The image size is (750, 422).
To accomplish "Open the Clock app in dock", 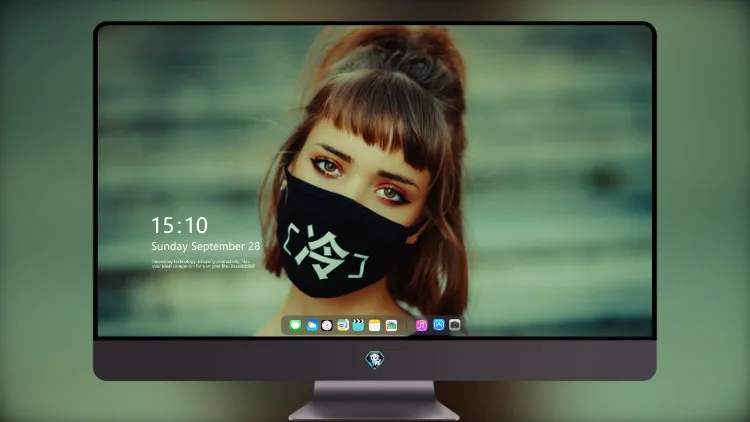I will point(327,326).
